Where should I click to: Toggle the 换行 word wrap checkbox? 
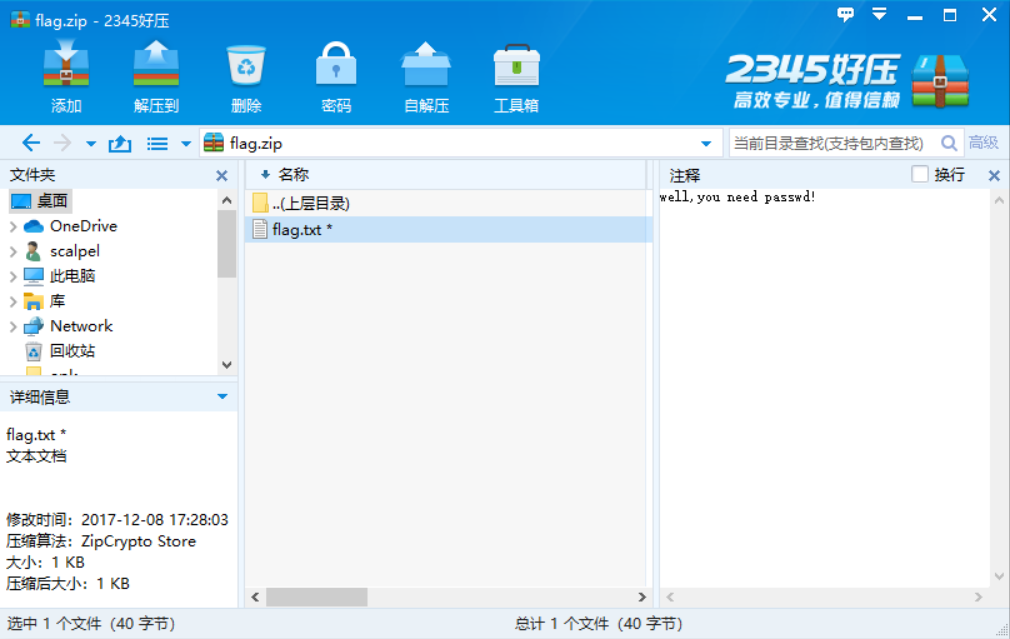pyautogui.click(x=920, y=175)
